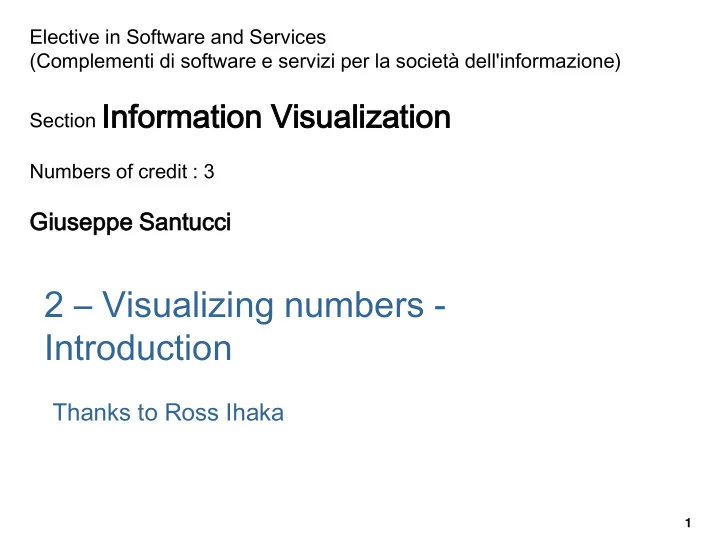The height and width of the screenshot is (540, 720).
Task: Click the blue '2 – Visualizing numbers -' title
Action: [245, 305]
